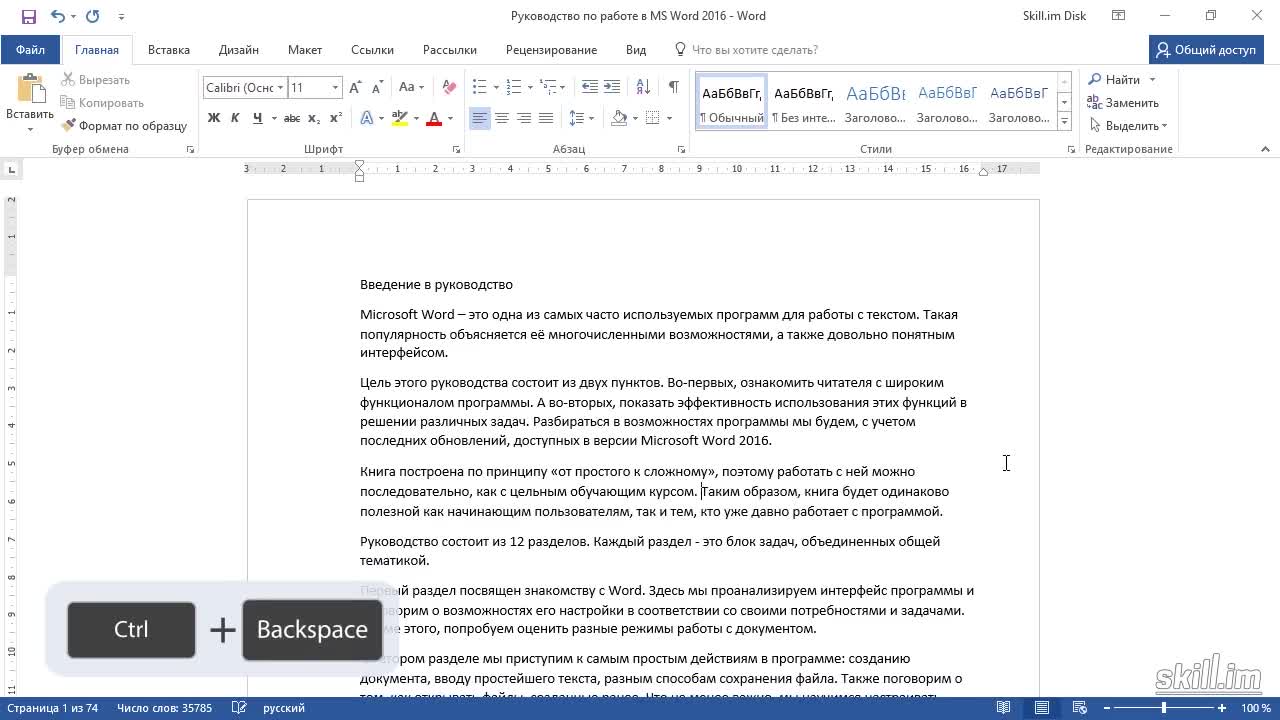Toggle bold Ж formatting

(214, 118)
